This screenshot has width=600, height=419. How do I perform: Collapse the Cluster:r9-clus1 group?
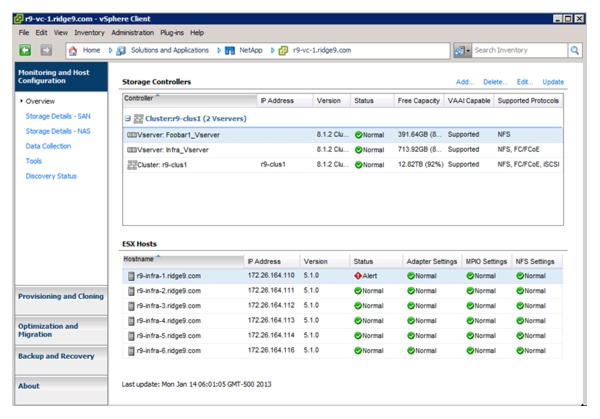128,119
